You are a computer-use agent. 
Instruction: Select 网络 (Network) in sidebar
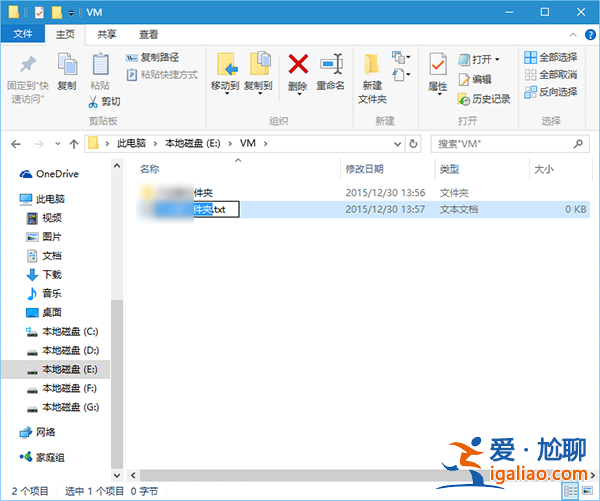(38, 432)
